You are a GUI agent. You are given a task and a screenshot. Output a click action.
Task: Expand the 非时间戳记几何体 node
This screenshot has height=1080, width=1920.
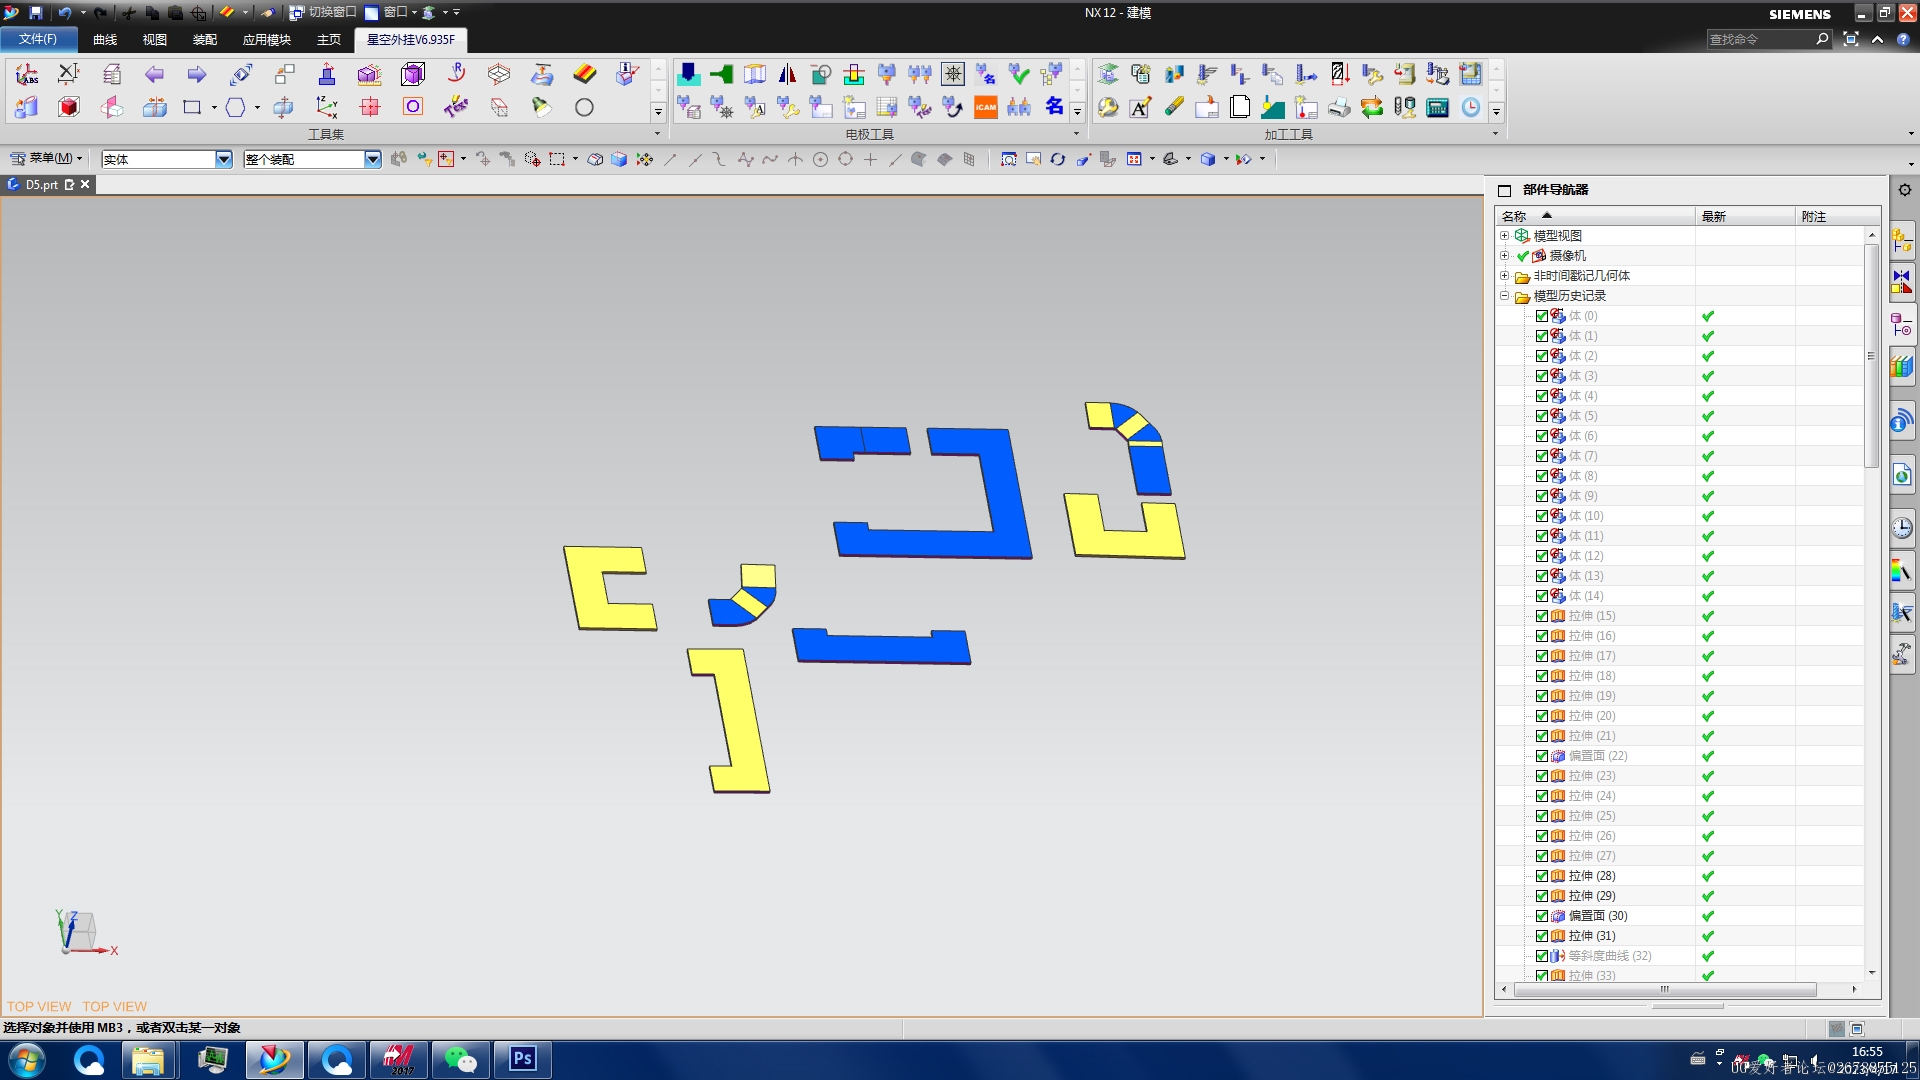click(1504, 276)
